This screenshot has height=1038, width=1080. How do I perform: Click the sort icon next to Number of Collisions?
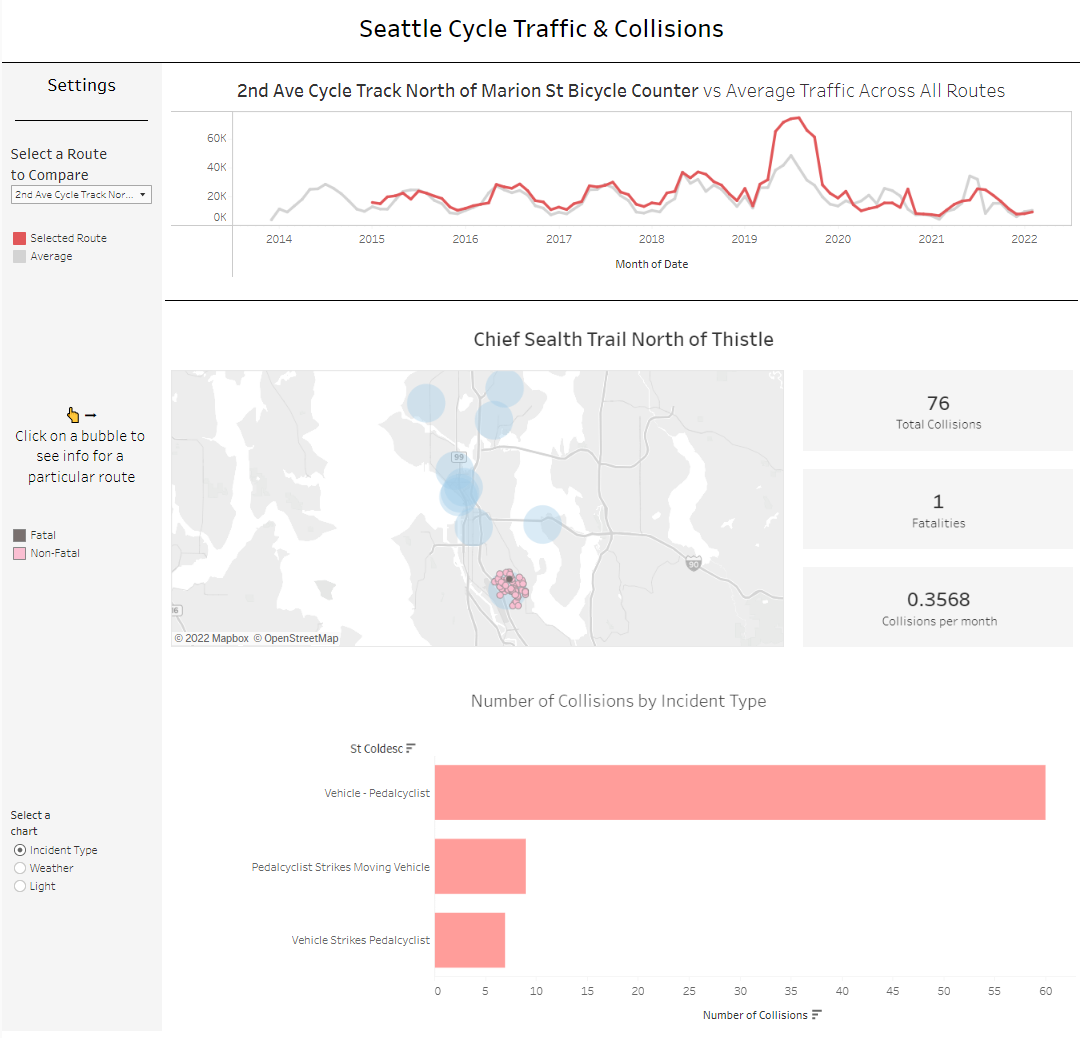(x=817, y=1015)
